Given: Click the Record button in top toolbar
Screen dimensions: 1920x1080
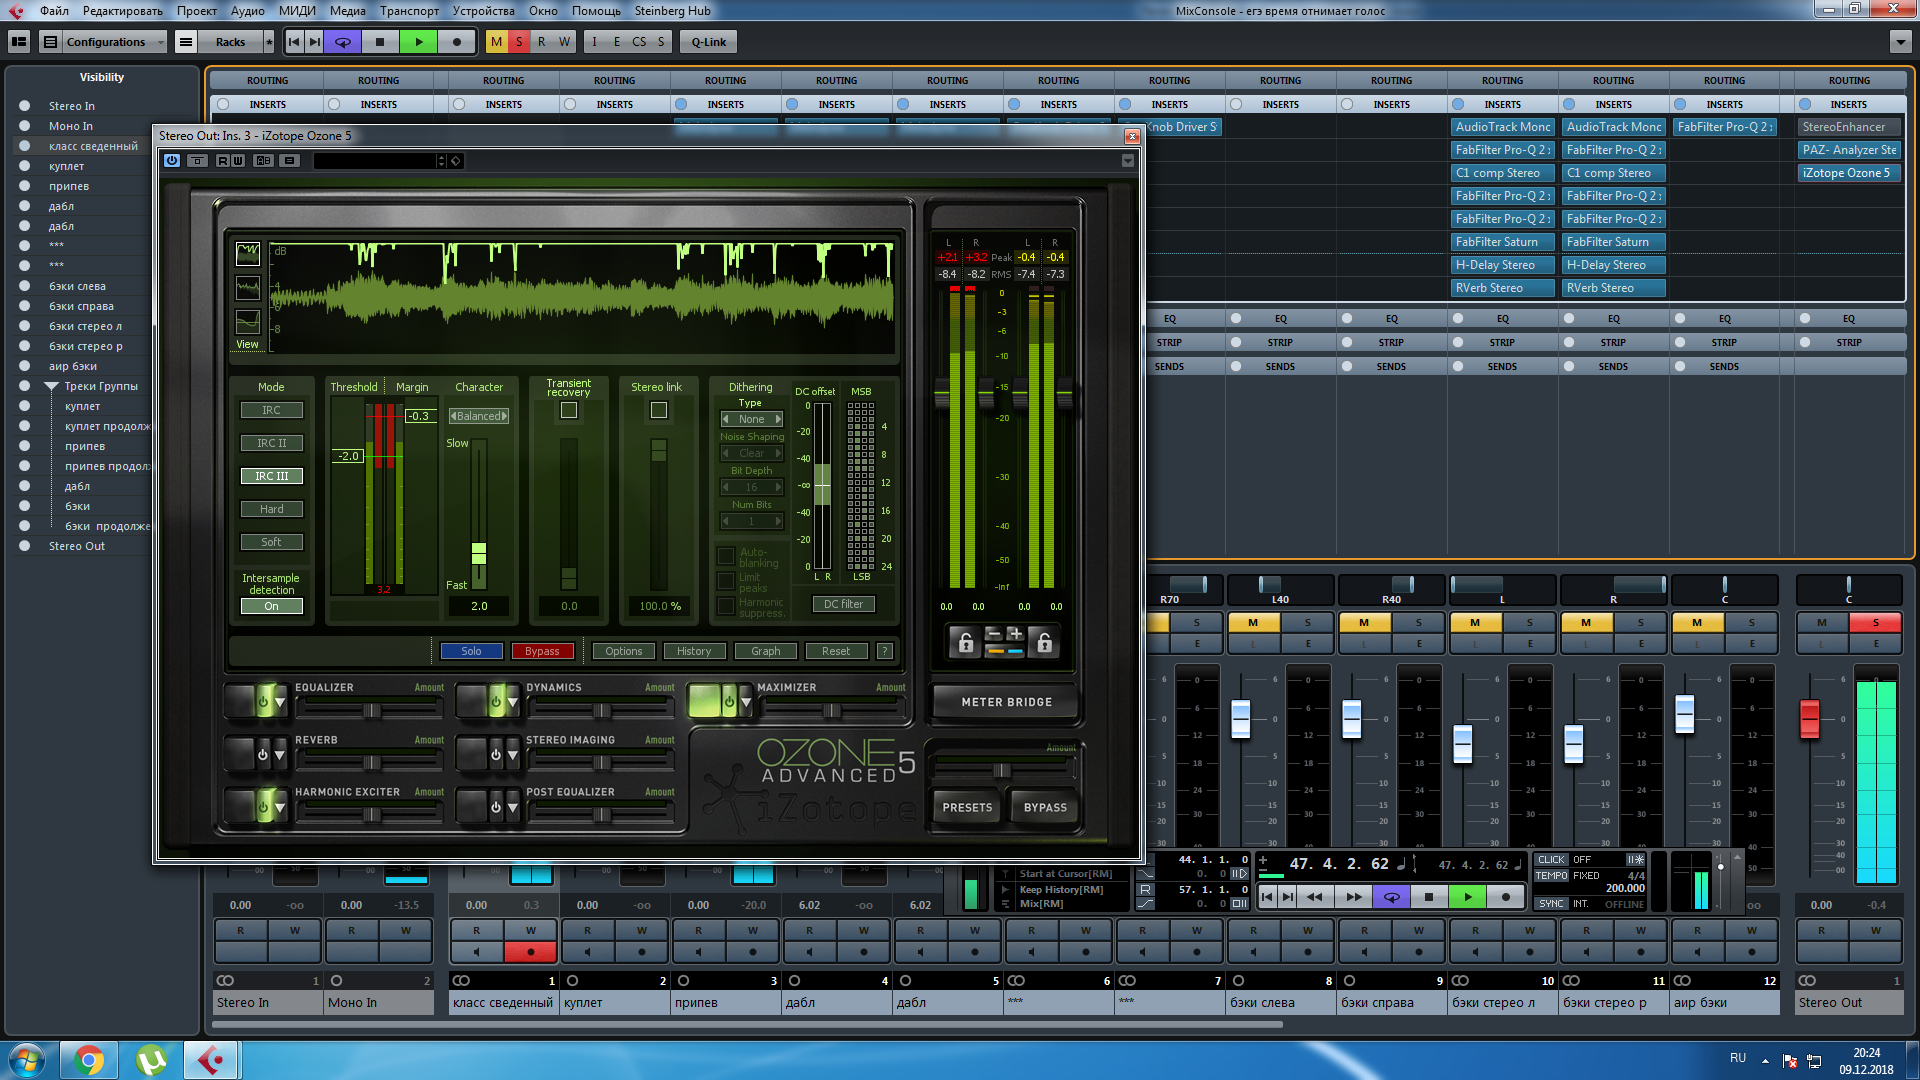Looking at the screenshot, I should (x=457, y=42).
